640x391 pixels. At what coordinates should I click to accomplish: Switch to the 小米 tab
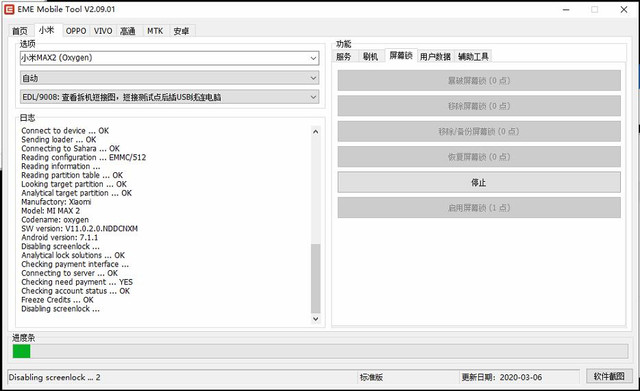[47, 30]
